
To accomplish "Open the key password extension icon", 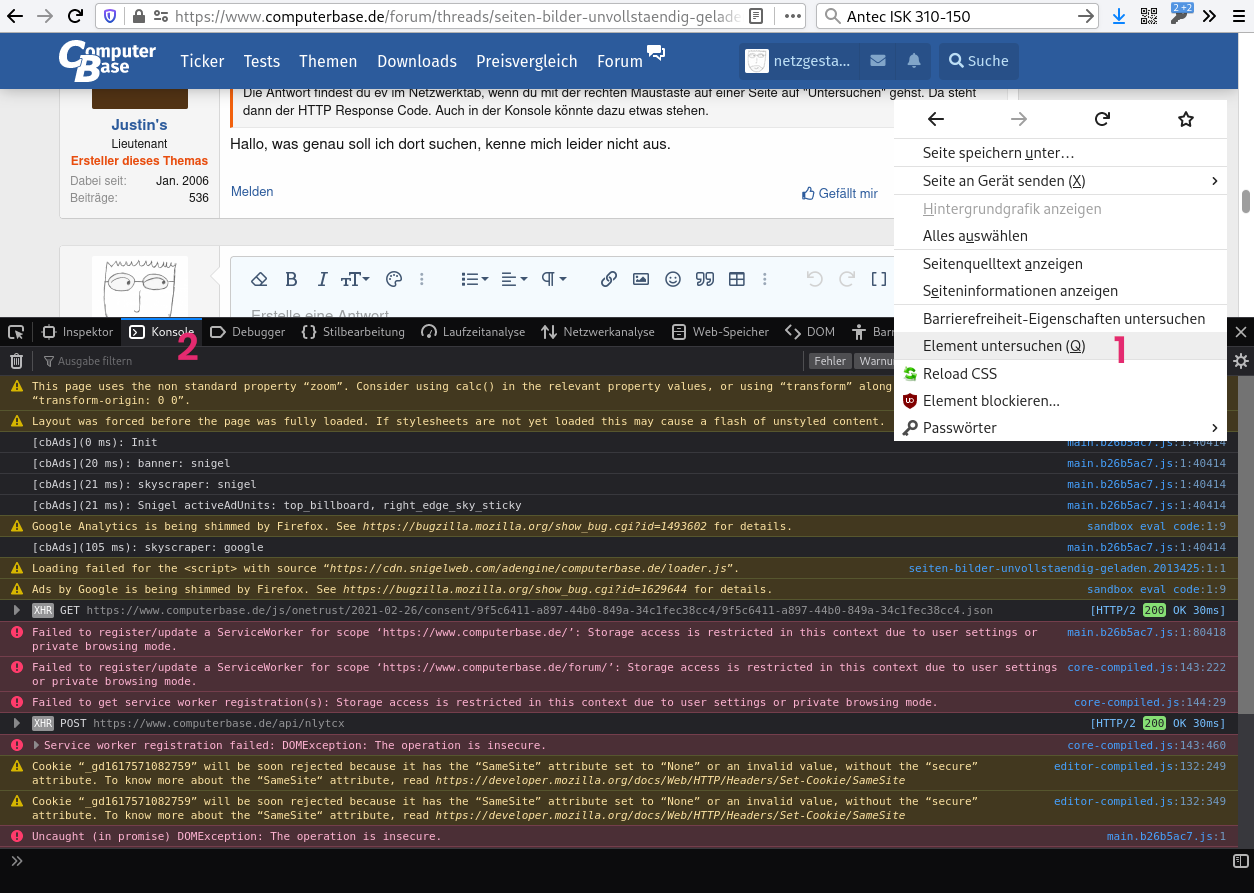I will pos(1180,16).
